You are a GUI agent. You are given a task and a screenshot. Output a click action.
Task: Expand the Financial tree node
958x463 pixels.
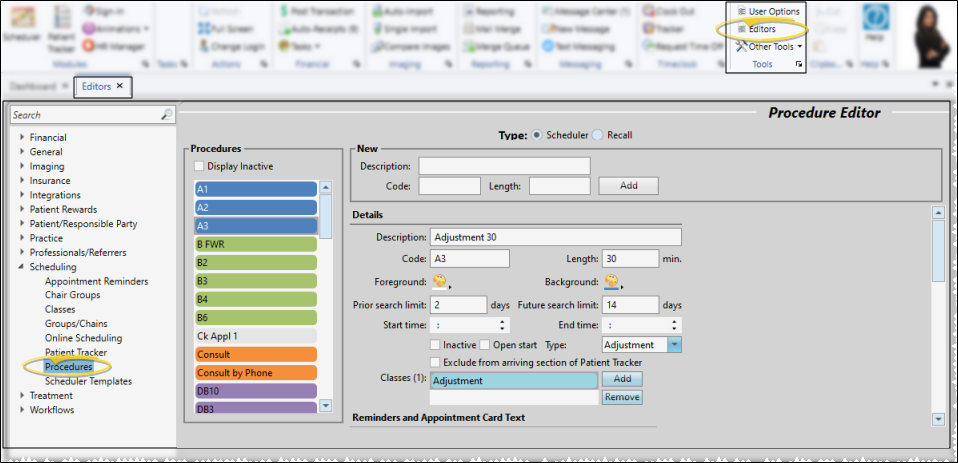(x=22, y=138)
